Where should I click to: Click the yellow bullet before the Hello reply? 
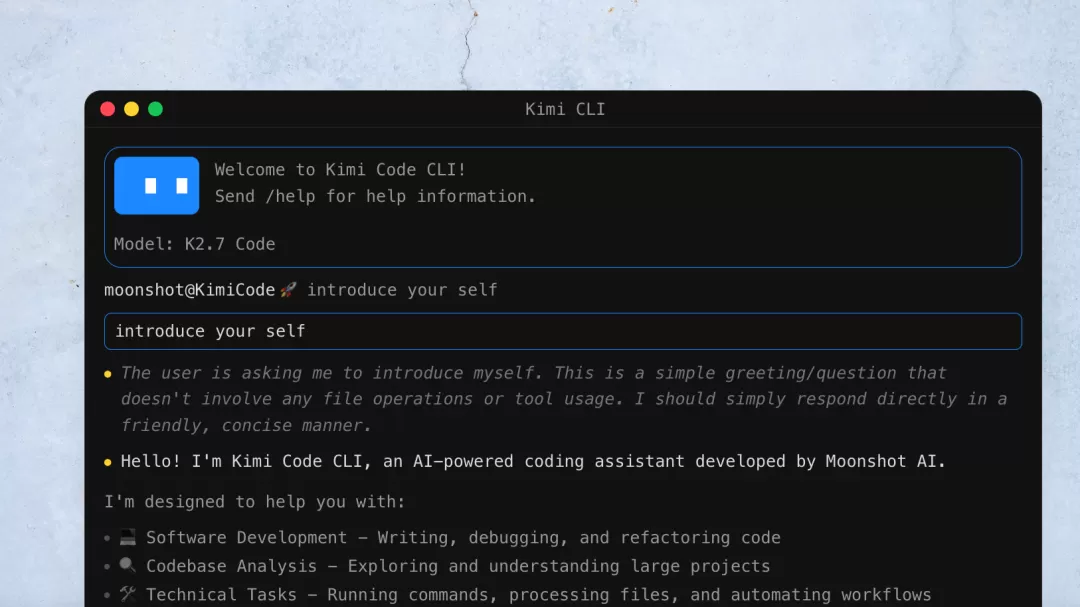point(107,462)
